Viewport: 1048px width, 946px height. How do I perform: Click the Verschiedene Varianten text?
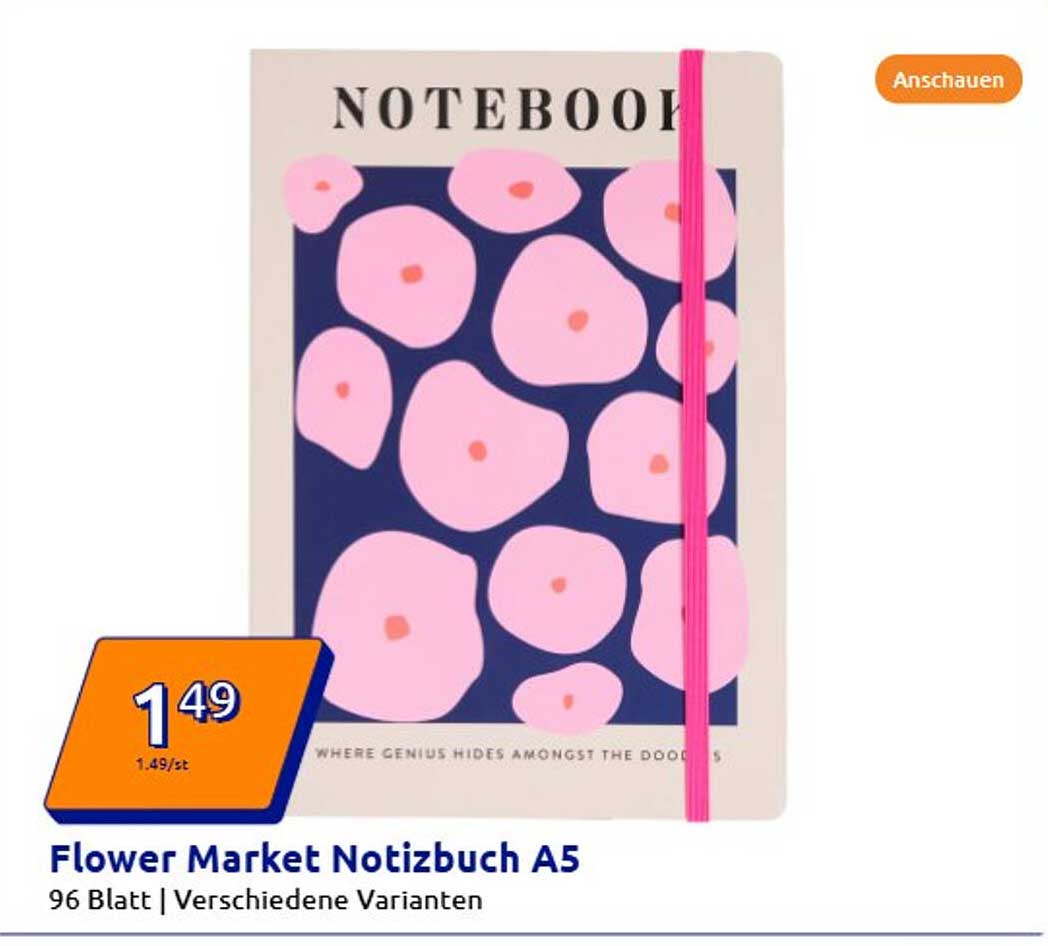pos(328,900)
